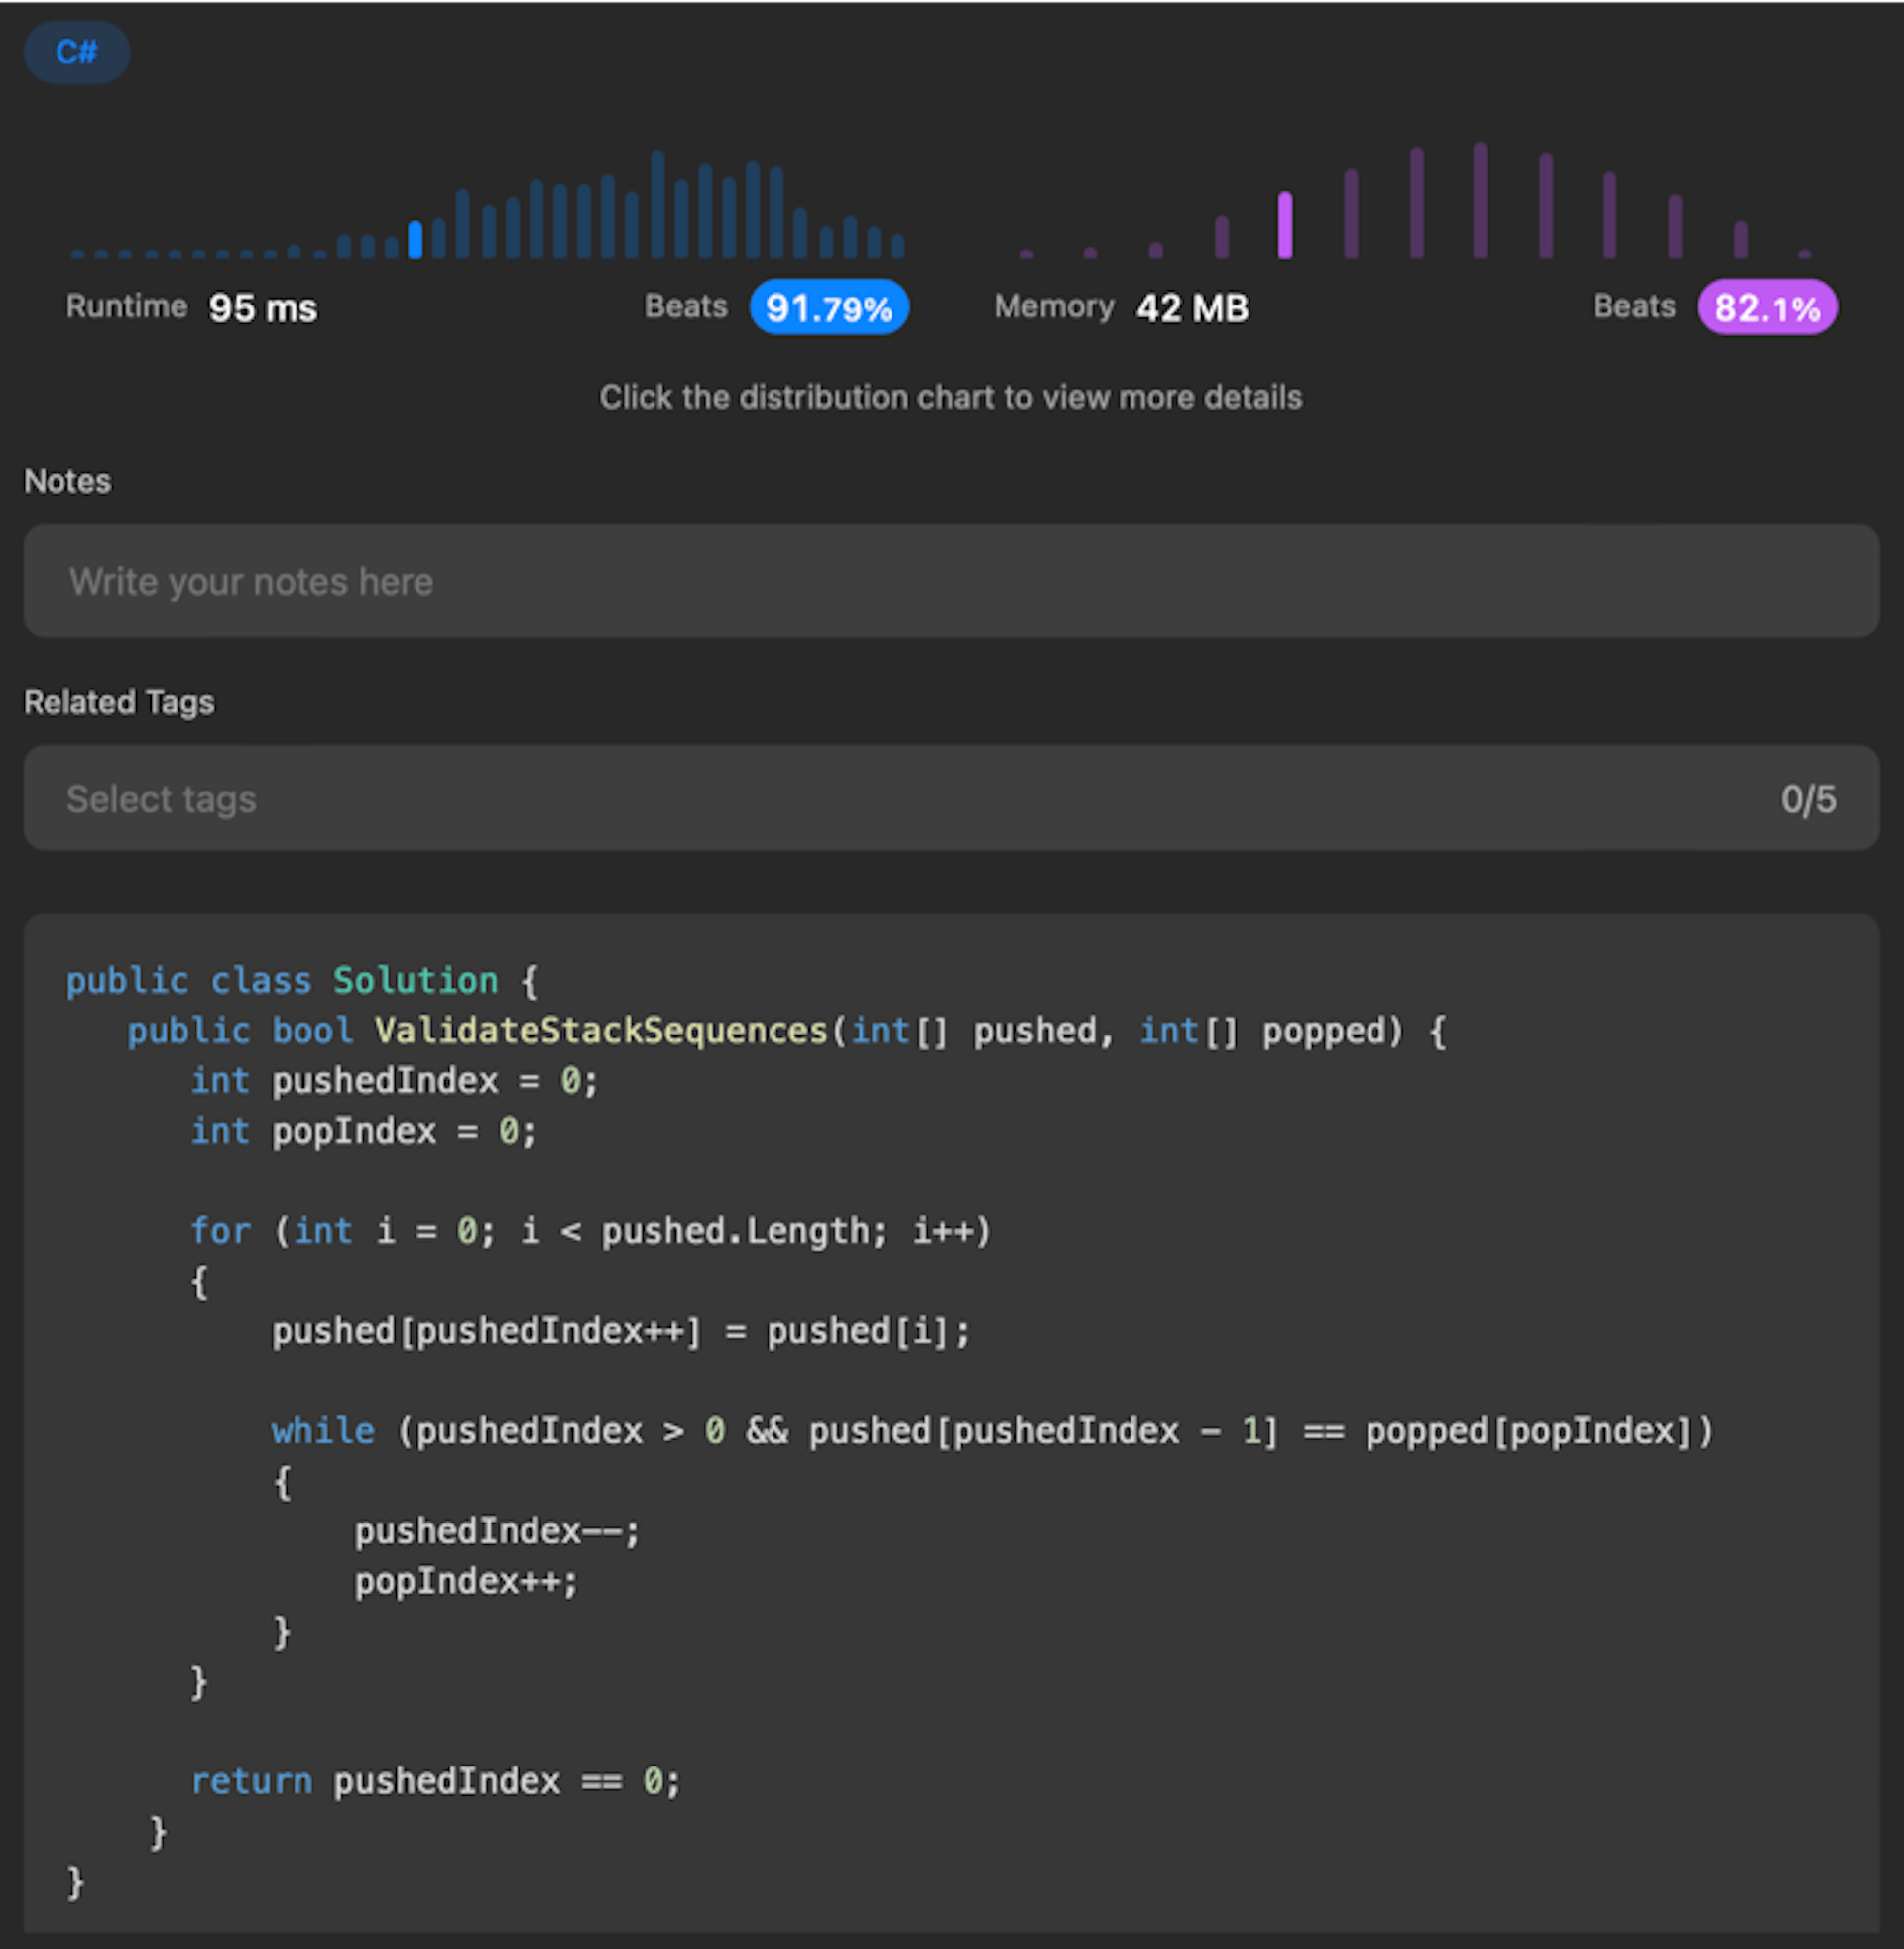This screenshot has height=1949, width=1904.
Task: Open the Select tags dropdown
Action: (900, 798)
